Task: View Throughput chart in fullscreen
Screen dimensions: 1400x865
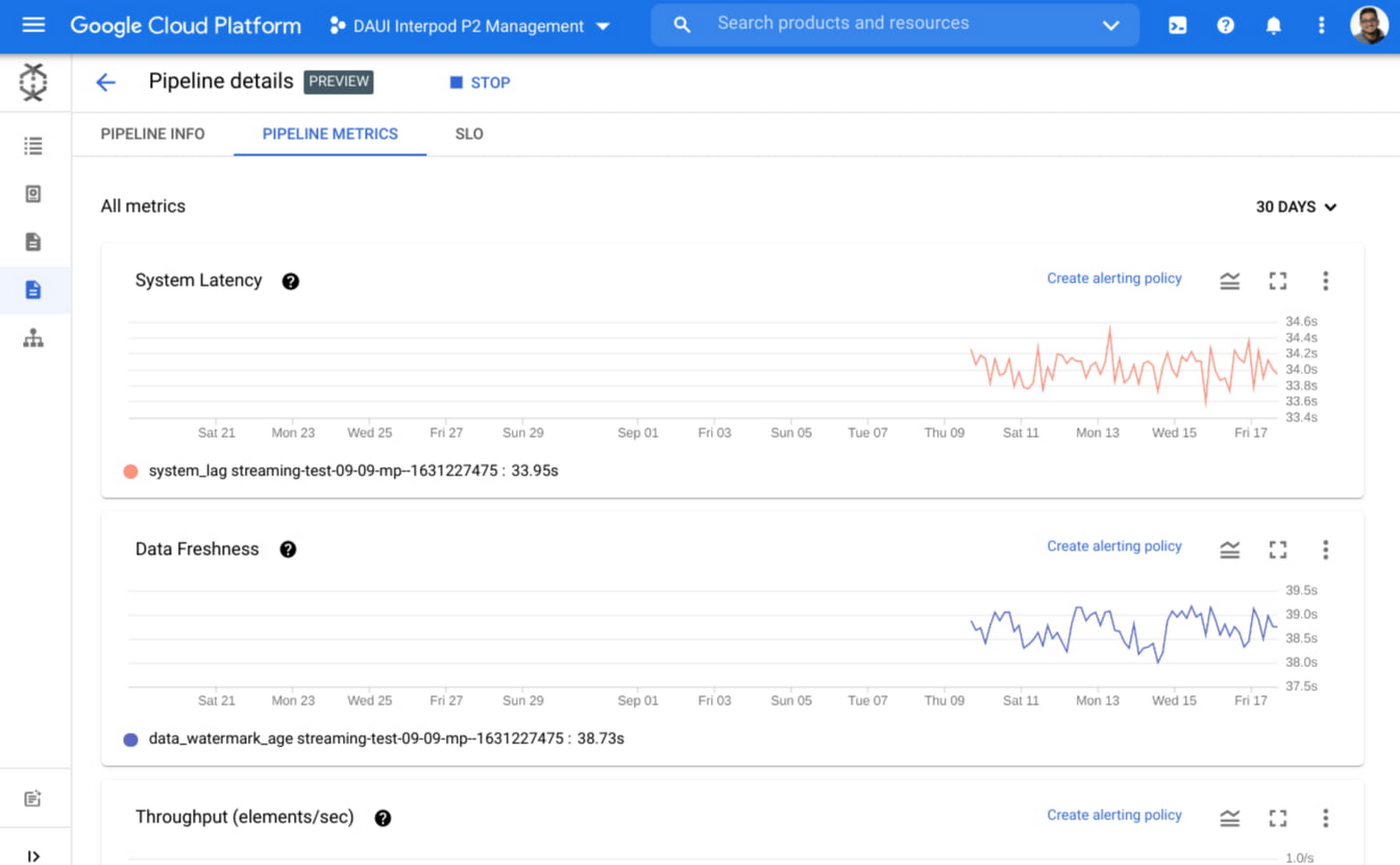Action: pos(1277,818)
